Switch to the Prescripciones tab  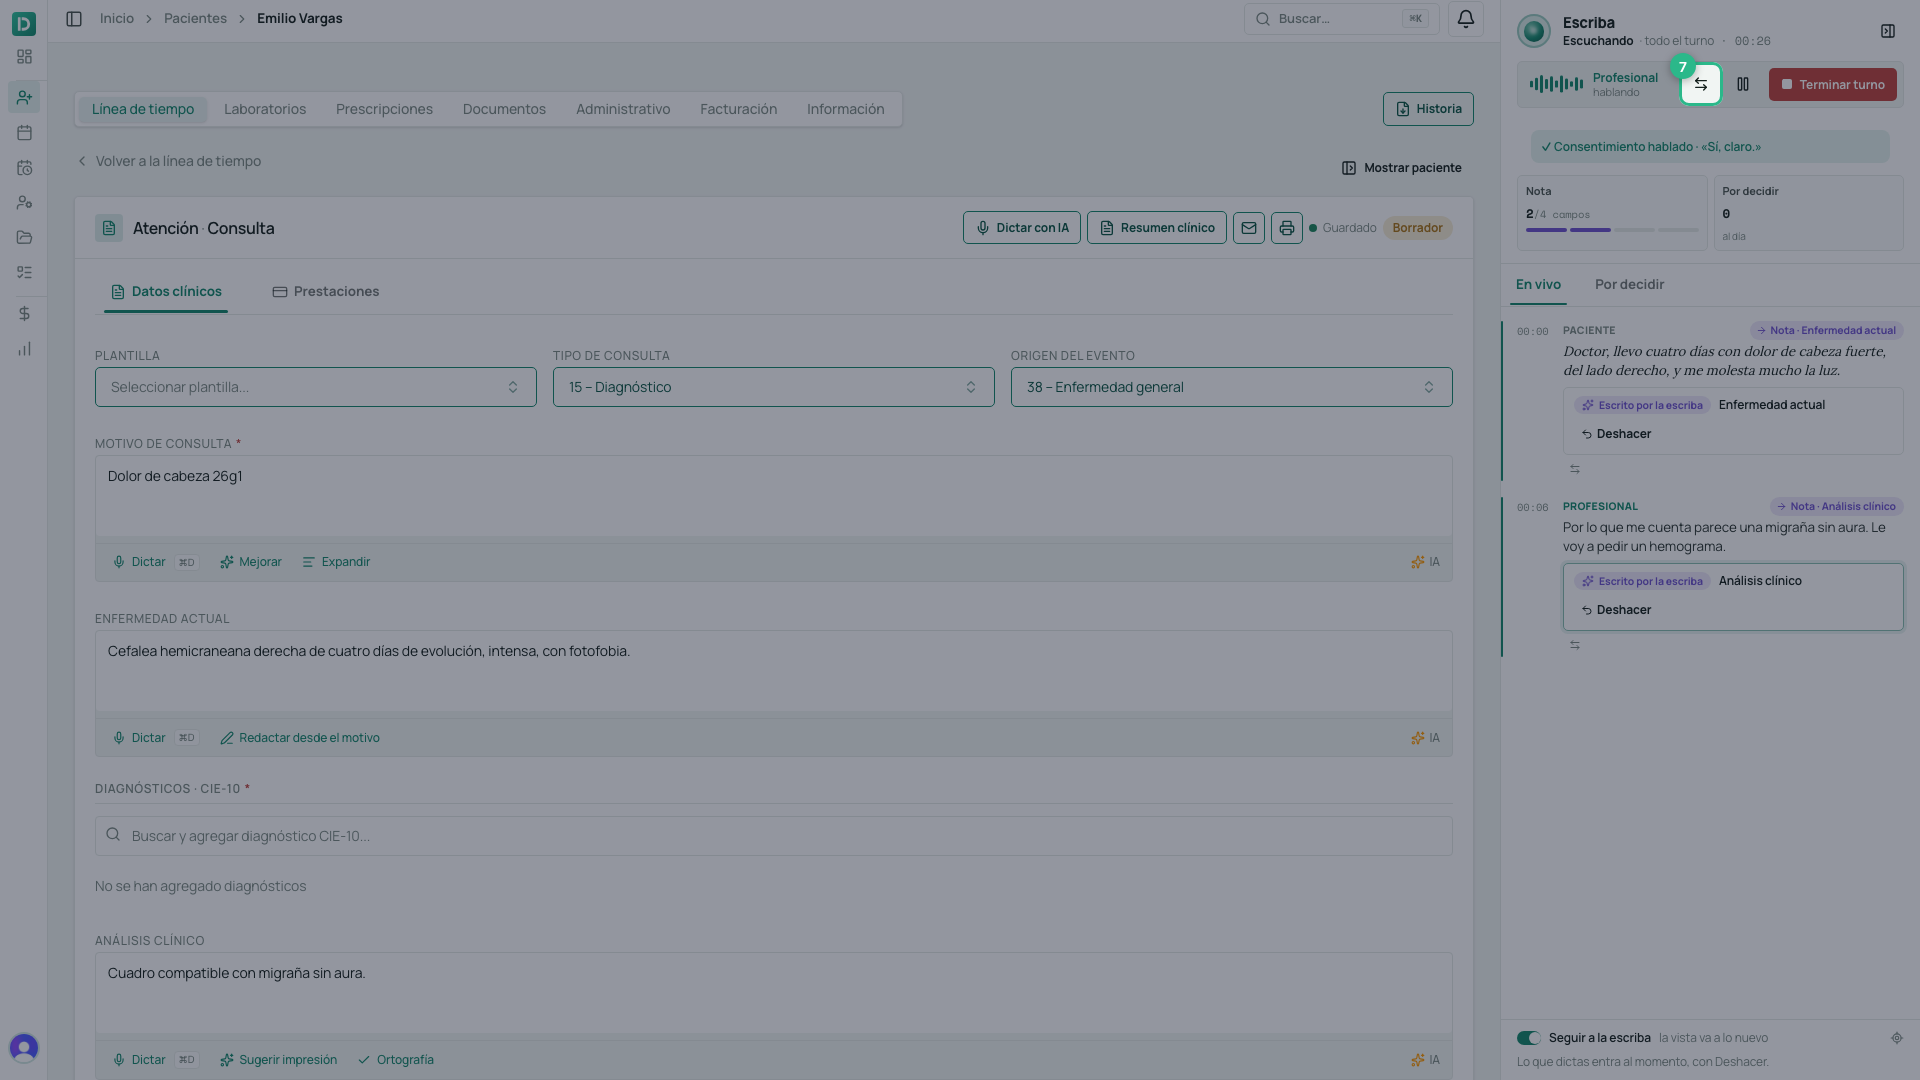point(384,109)
